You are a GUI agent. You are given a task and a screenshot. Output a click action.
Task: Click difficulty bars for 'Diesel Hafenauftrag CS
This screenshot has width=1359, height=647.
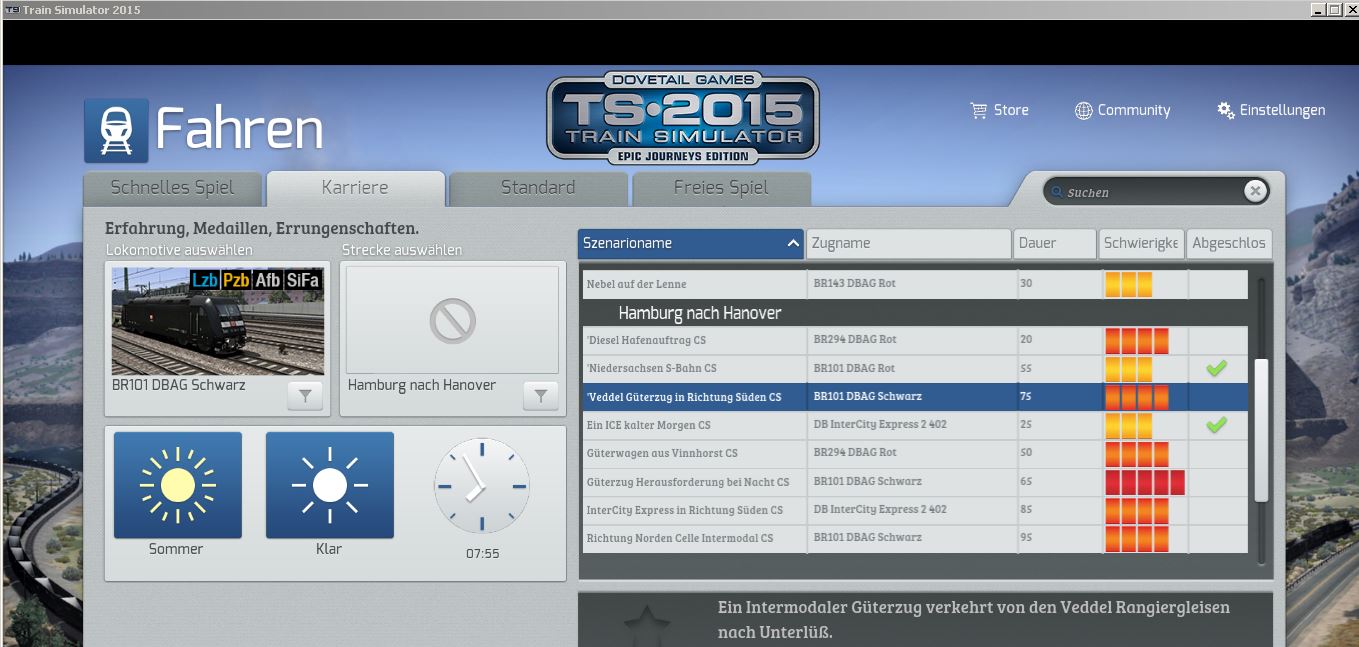click(x=1137, y=341)
